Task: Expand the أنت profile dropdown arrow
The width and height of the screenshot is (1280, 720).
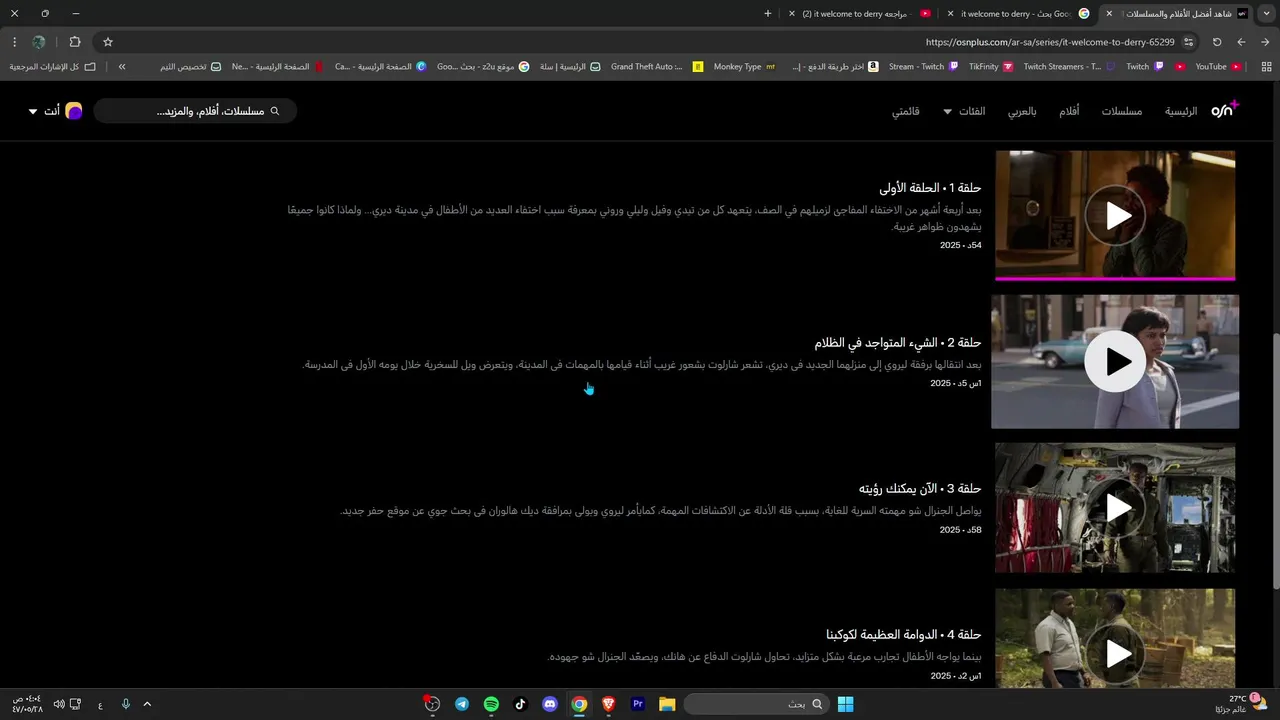Action: [x=33, y=111]
